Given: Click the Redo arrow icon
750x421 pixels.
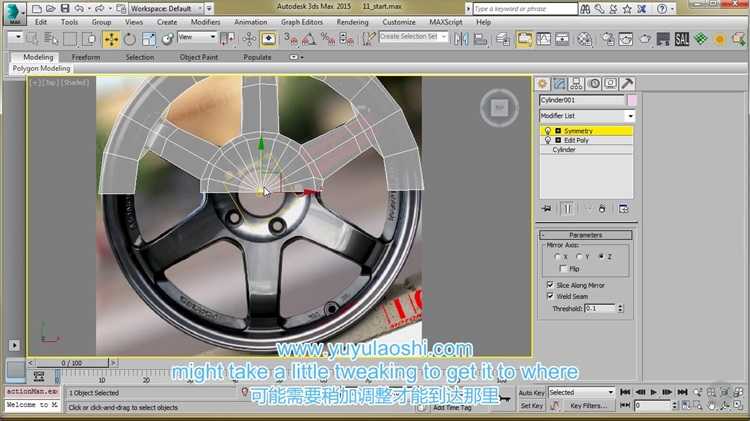Looking at the screenshot, I should (x=99, y=9).
